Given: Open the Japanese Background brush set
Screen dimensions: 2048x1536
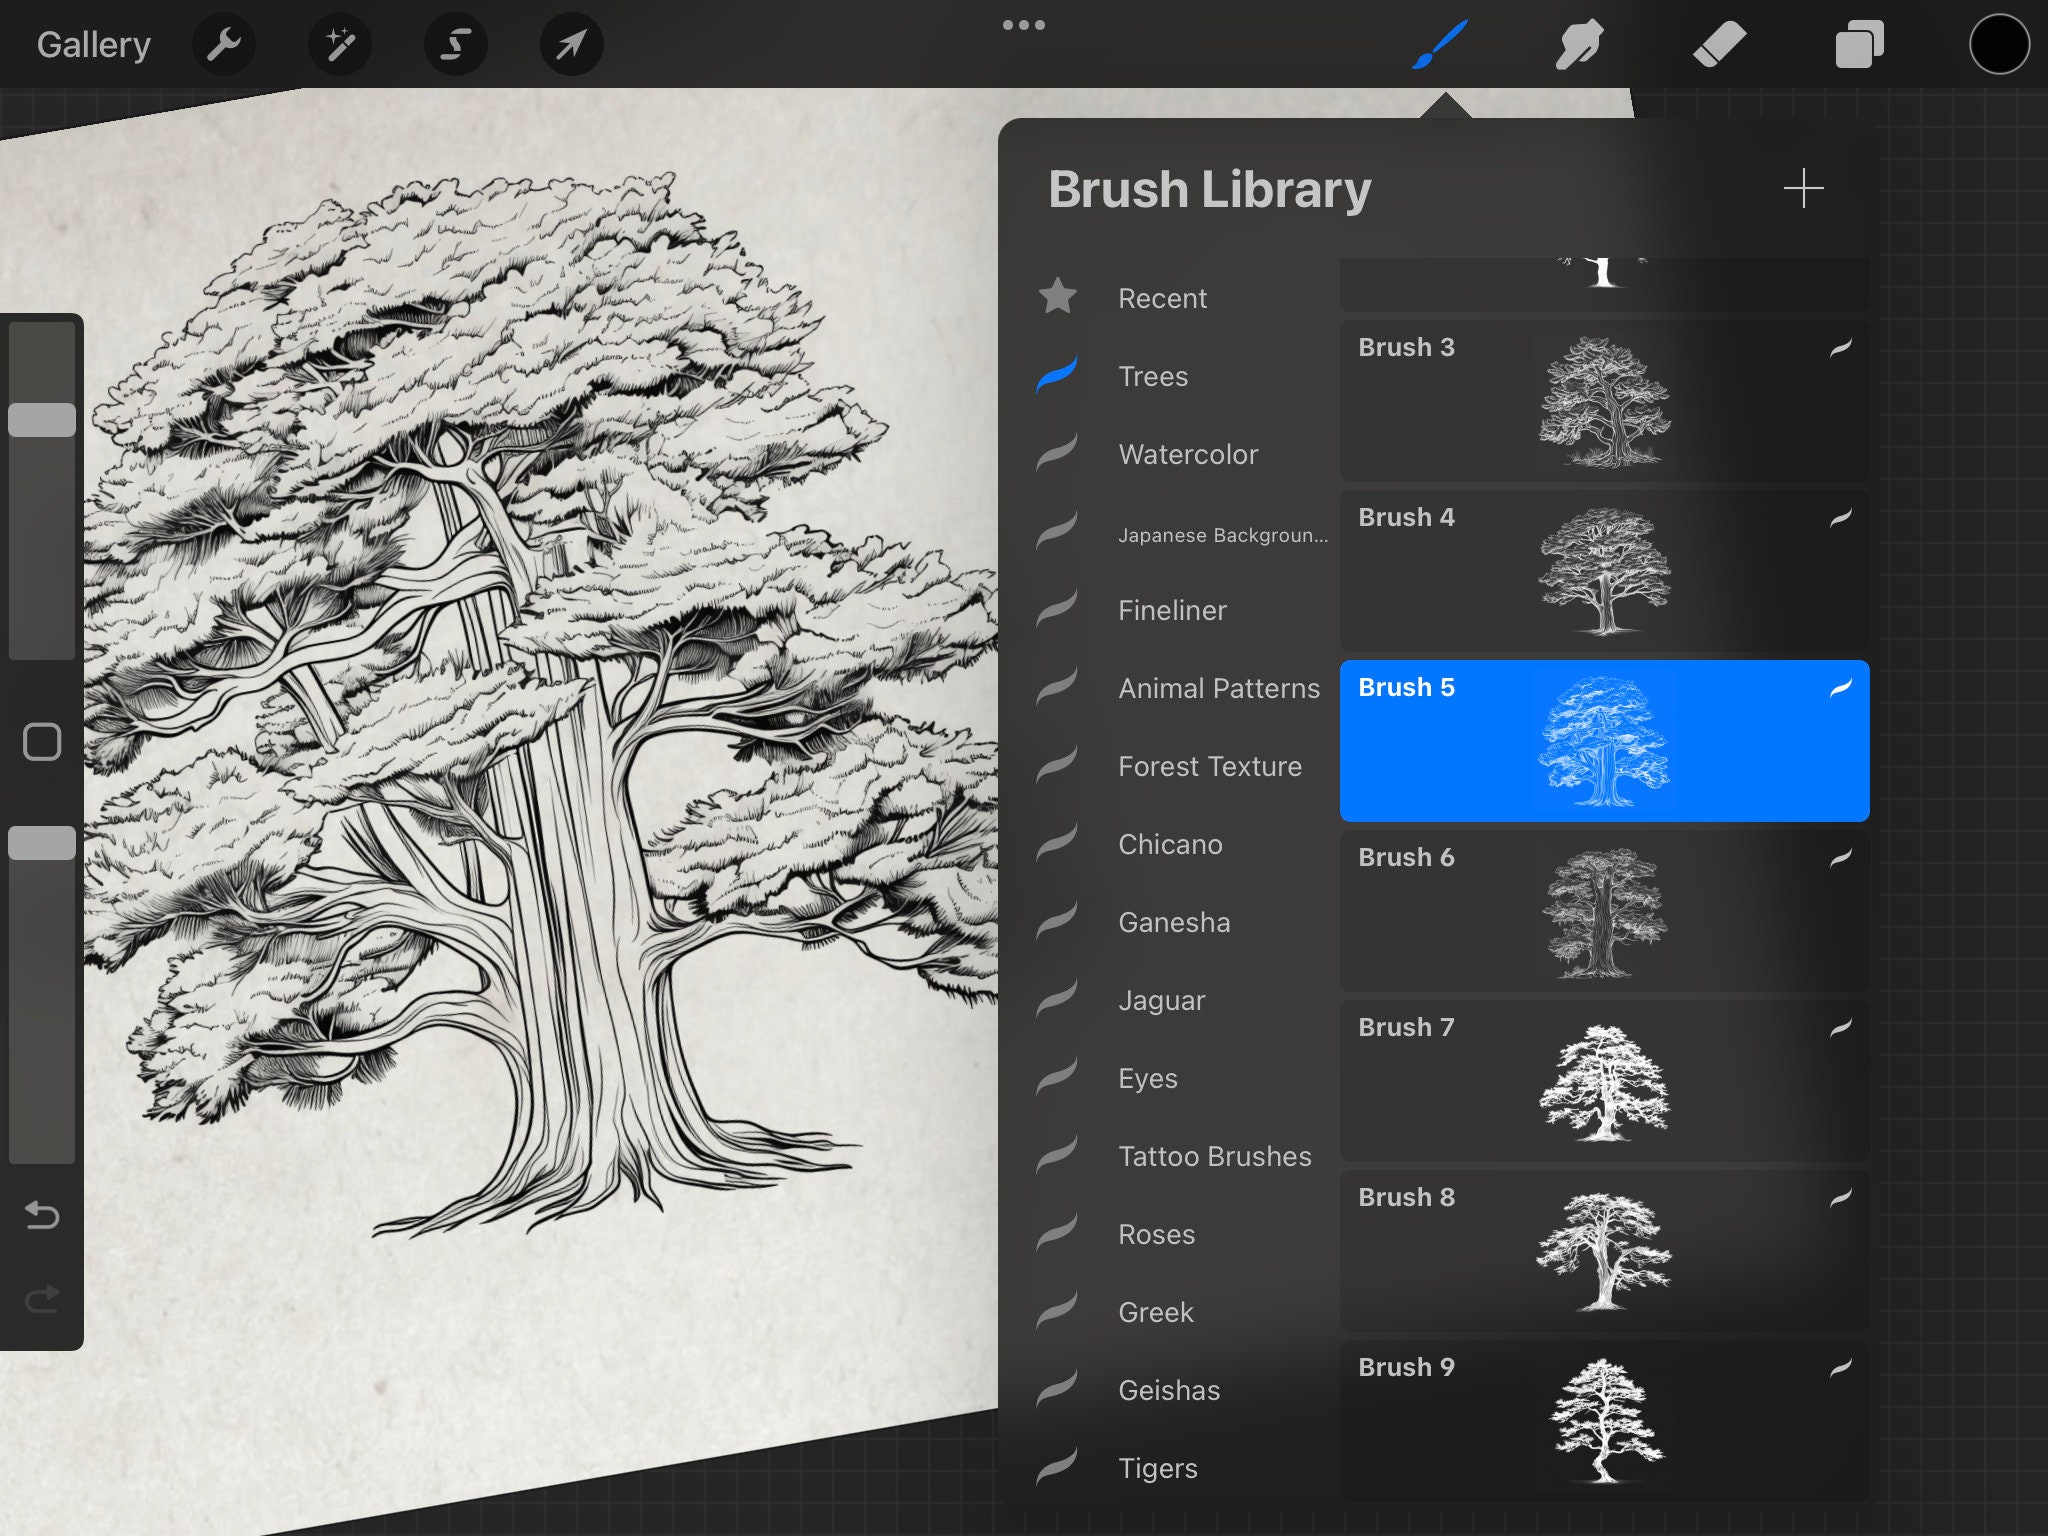Looking at the screenshot, I should tap(1183, 534).
